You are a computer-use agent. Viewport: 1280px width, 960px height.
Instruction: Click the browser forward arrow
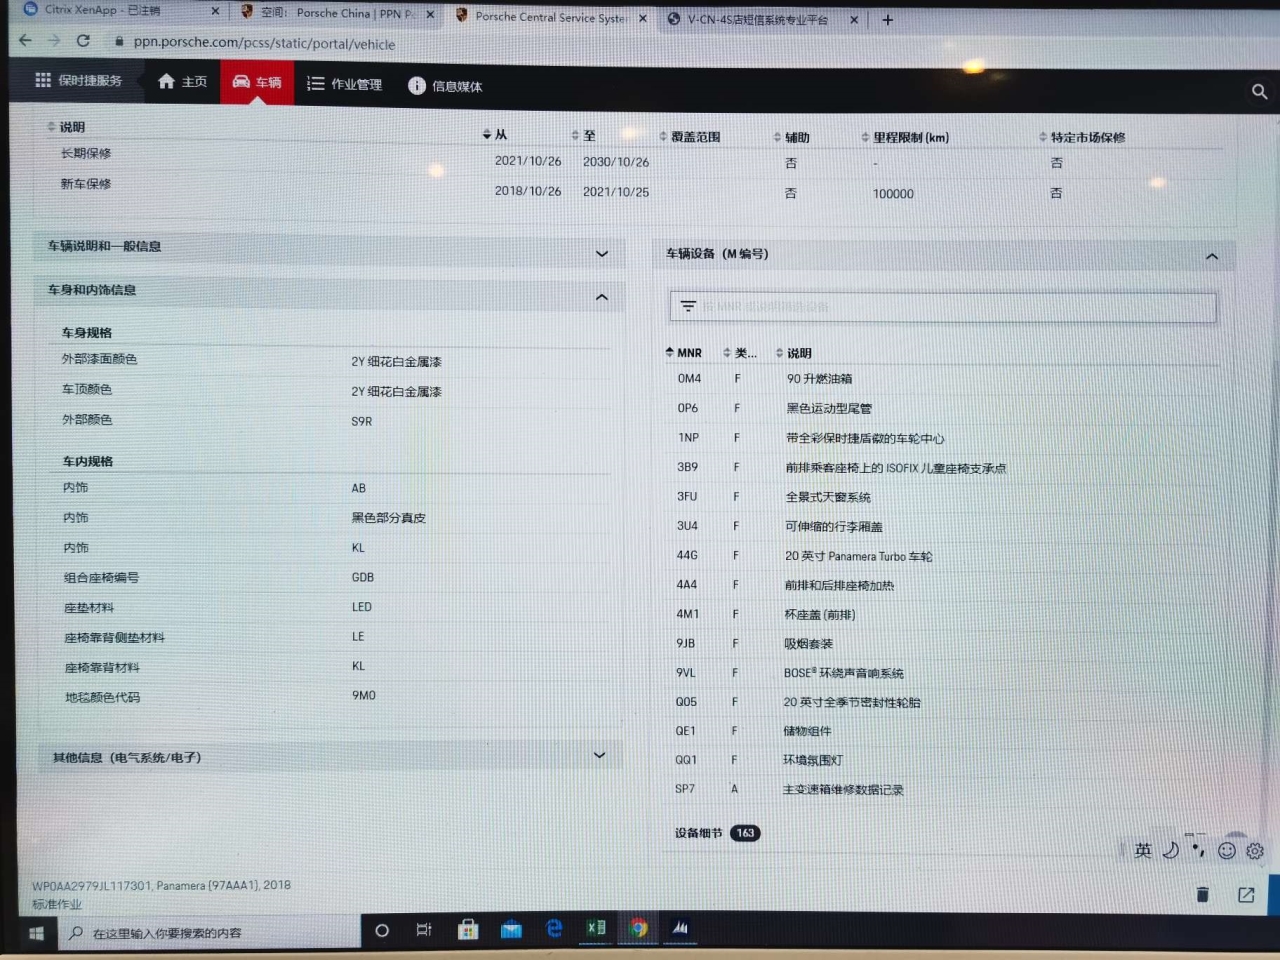(x=54, y=41)
